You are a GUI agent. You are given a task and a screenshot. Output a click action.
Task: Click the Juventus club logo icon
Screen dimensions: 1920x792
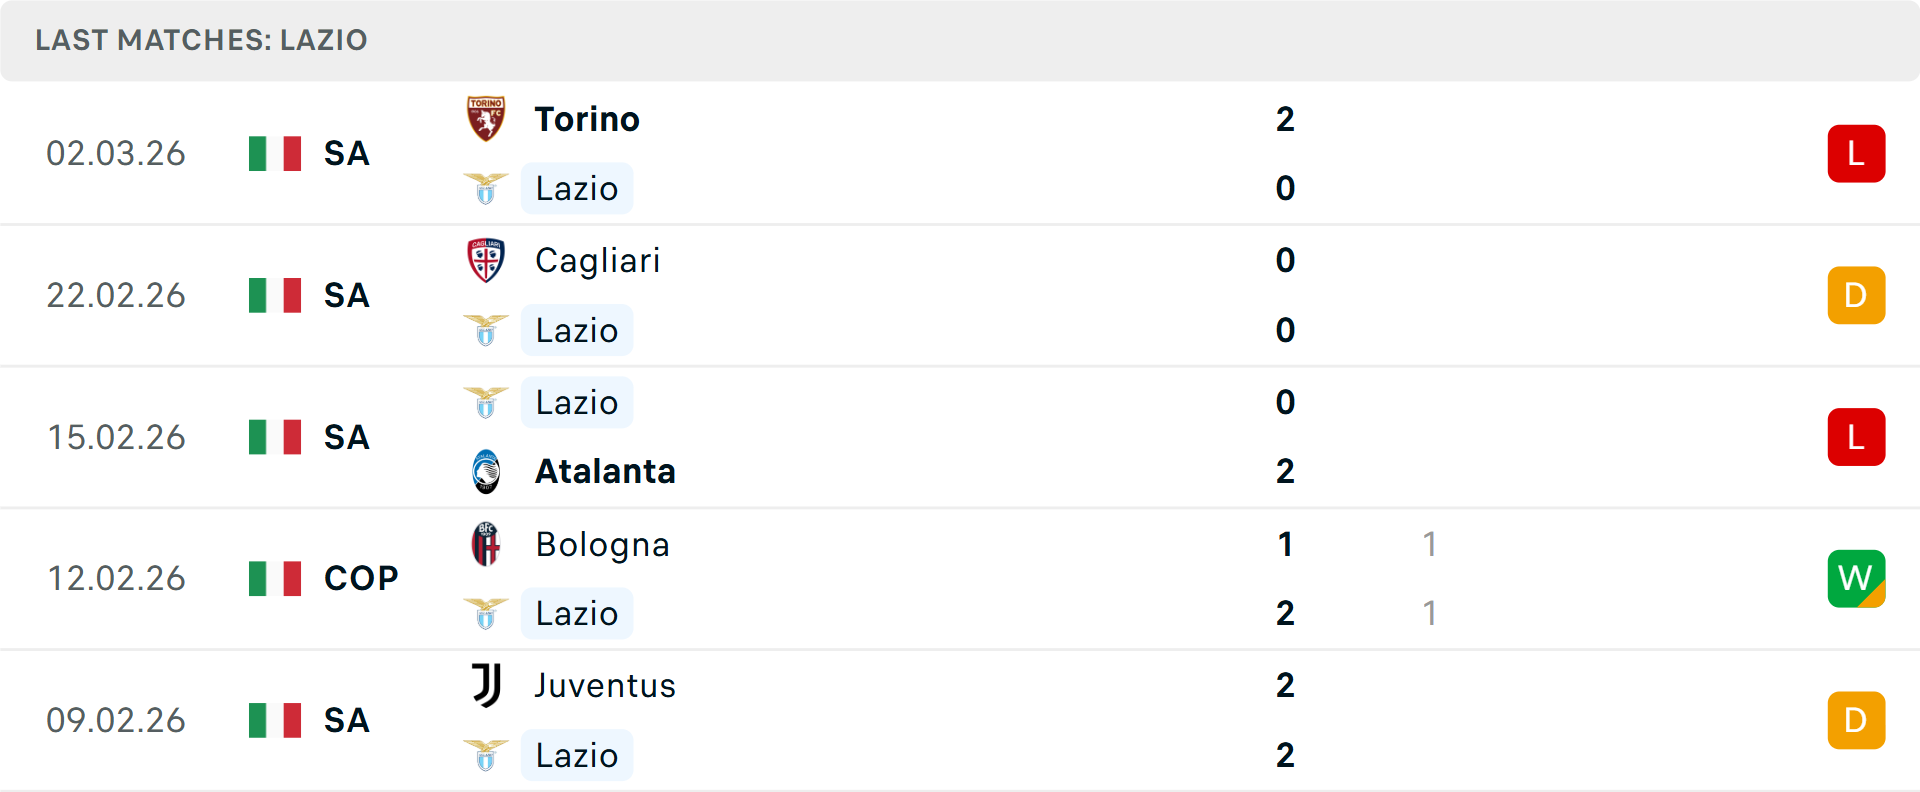[x=486, y=685]
